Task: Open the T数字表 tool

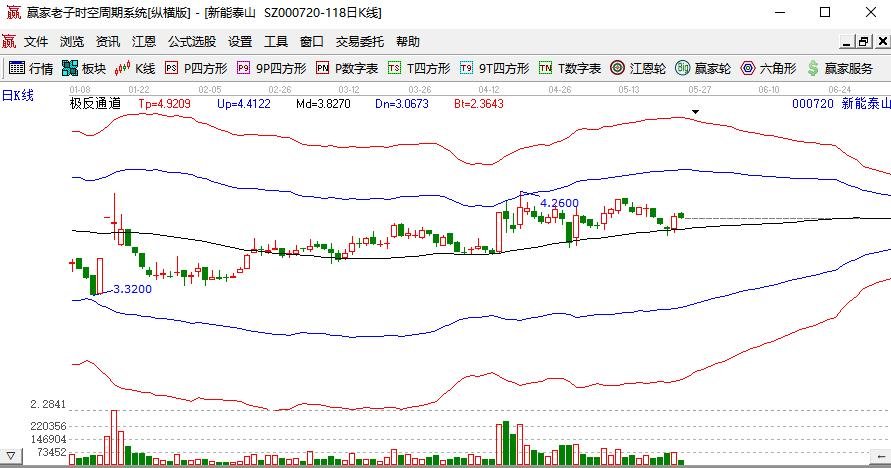Action: tap(570, 69)
